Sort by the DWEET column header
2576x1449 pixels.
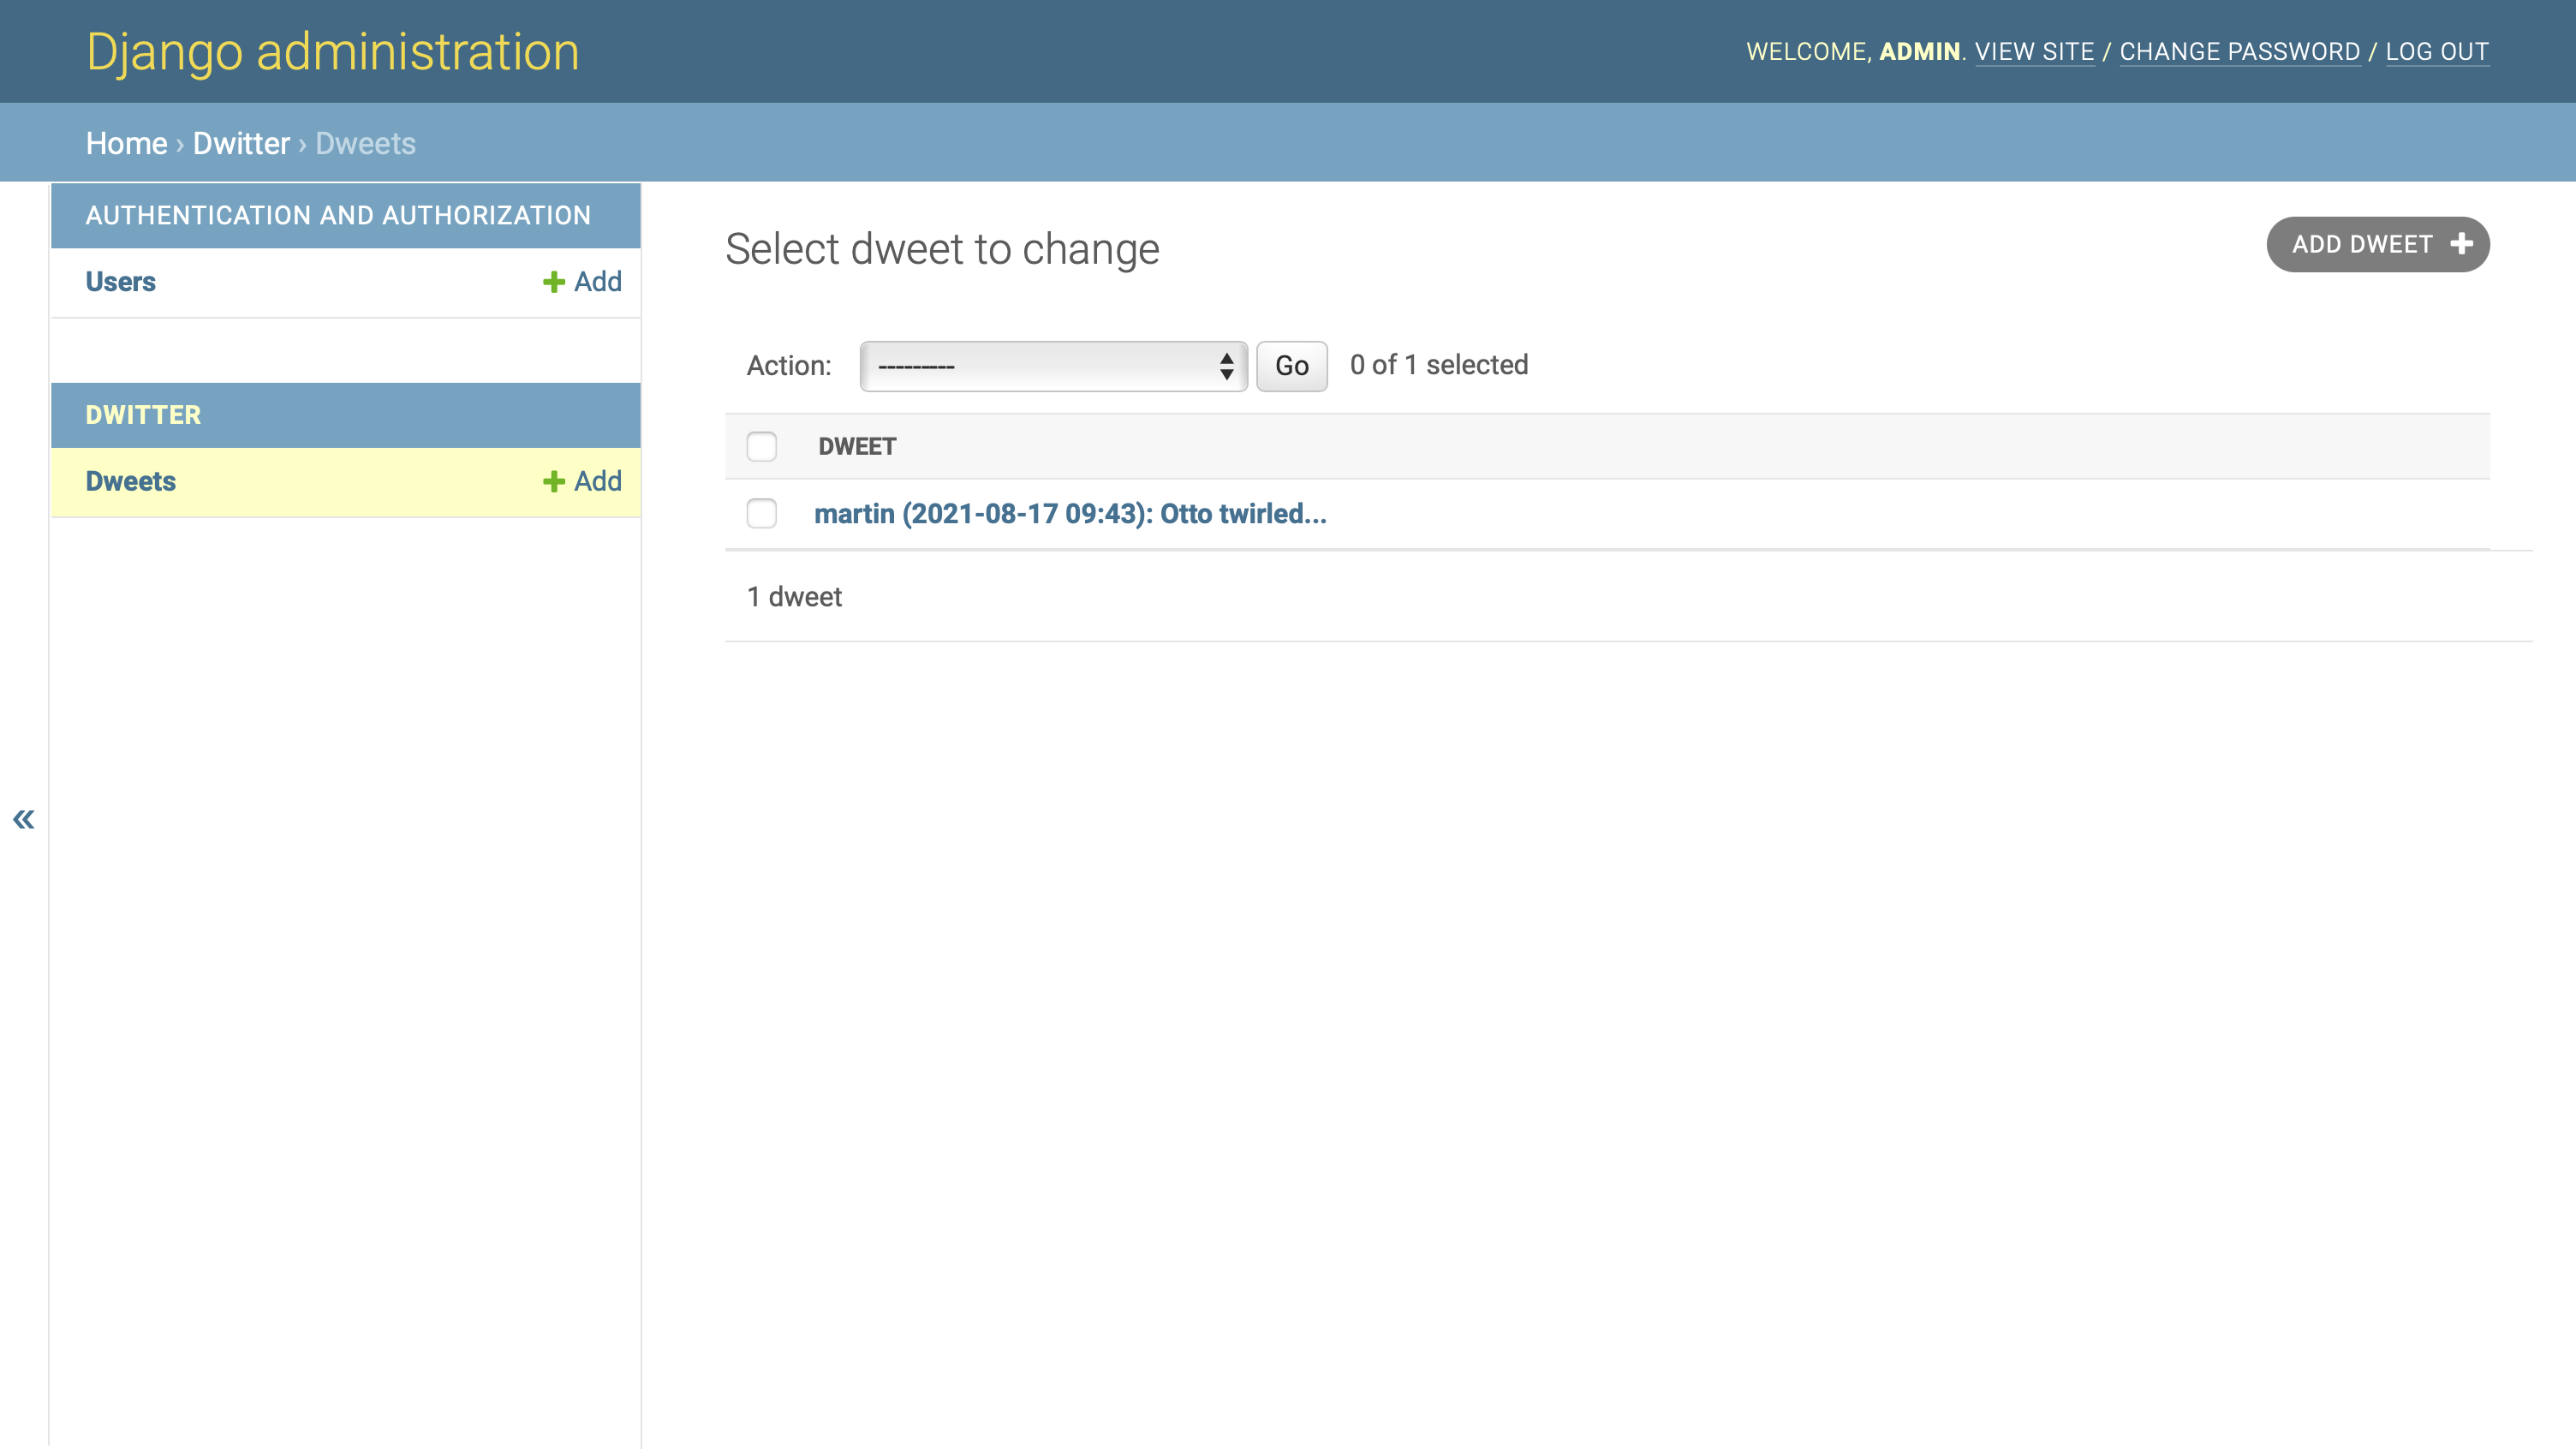[x=856, y=447]
